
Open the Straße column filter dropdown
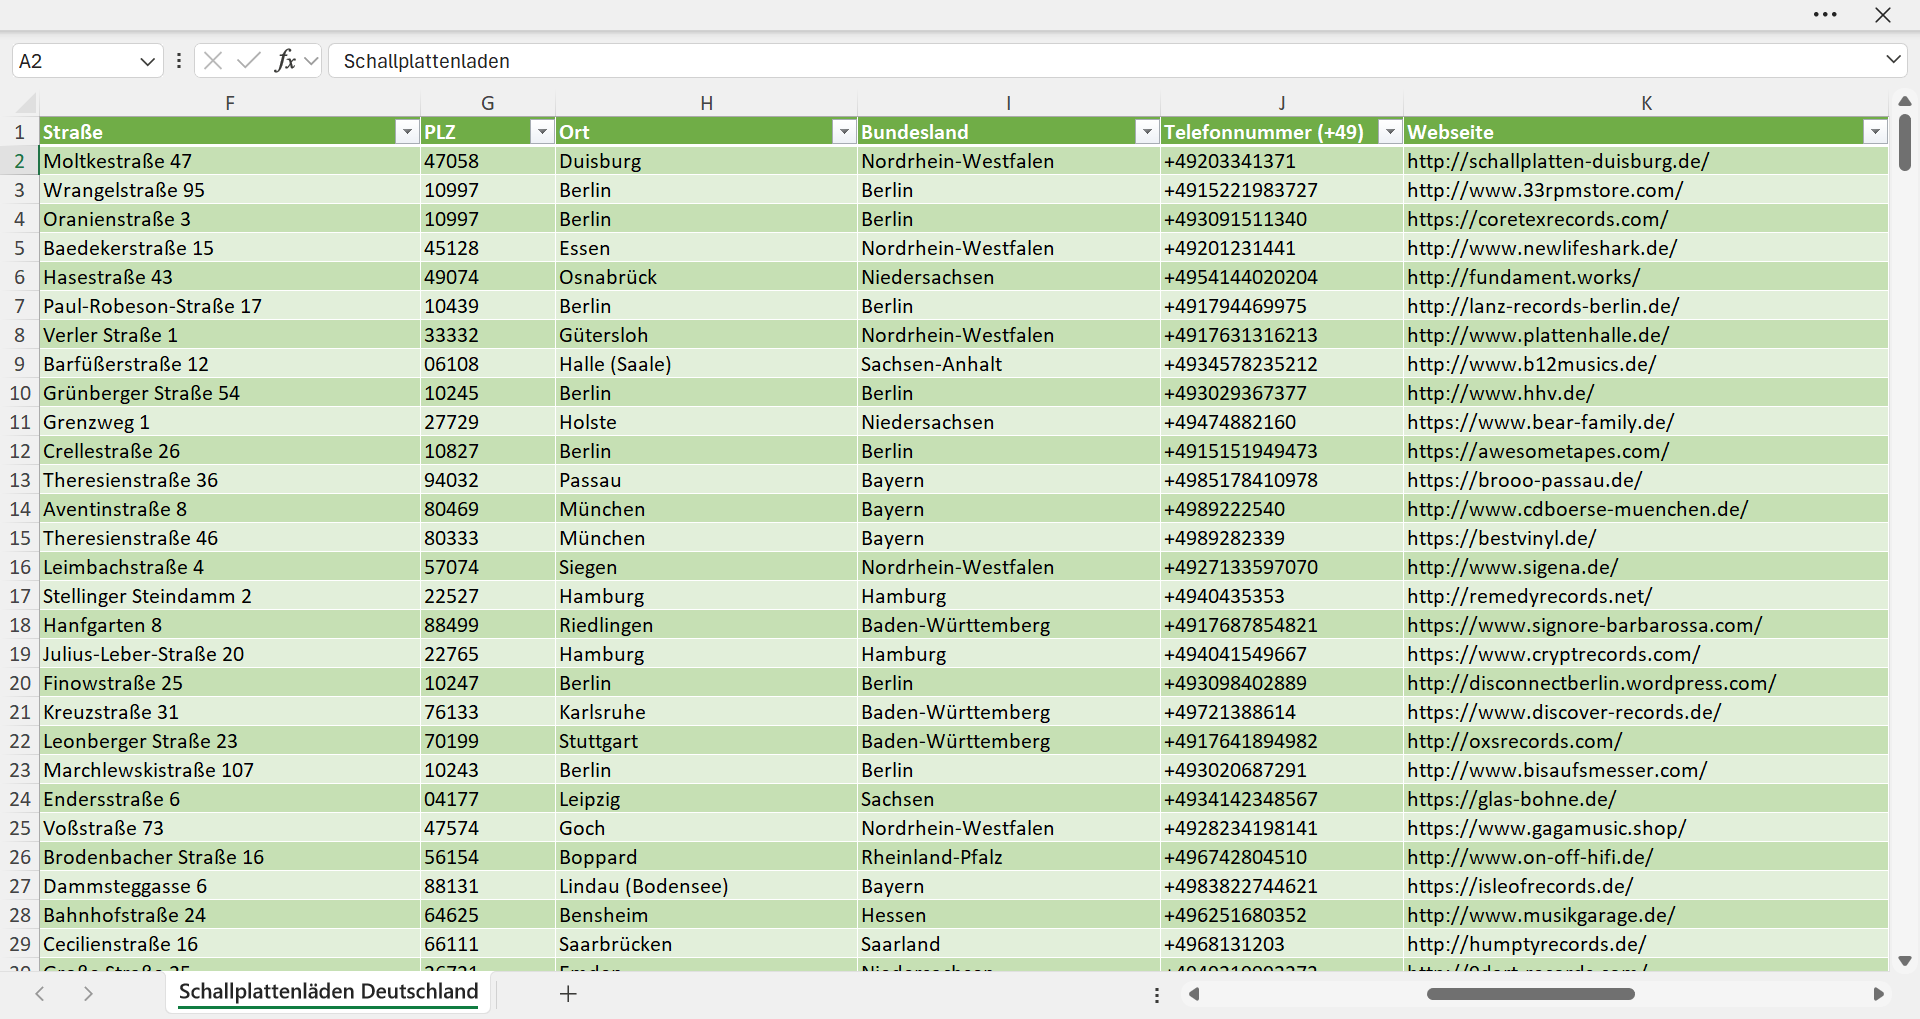pyautogui.click(x=407, y=132)
